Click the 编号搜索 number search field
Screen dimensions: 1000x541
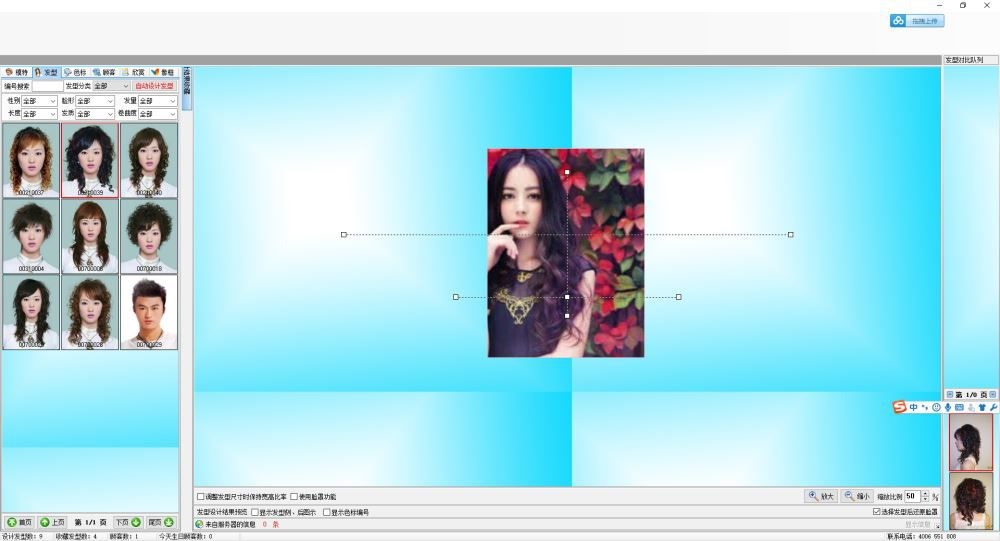[x=47, y=85]
